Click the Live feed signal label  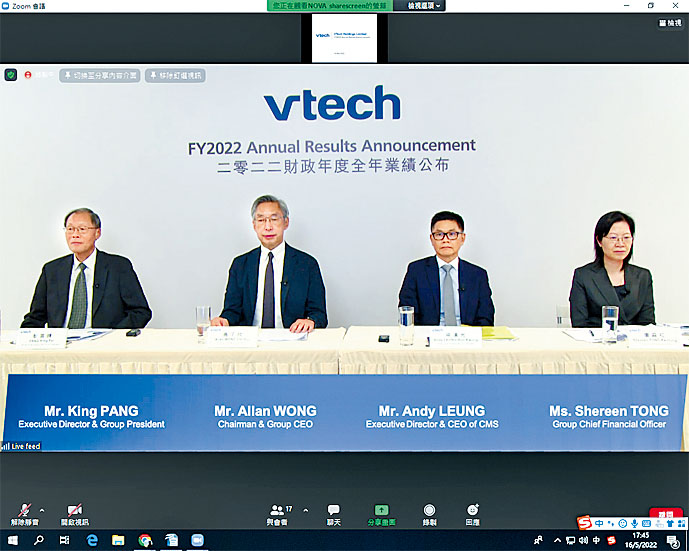(21, 446)
